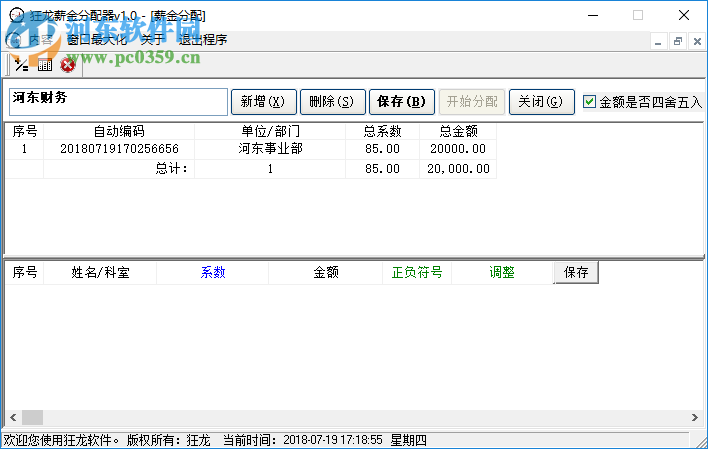Click the application icon in the title bar
Viewport: 708px width, 449px height.
coord(16,15)
